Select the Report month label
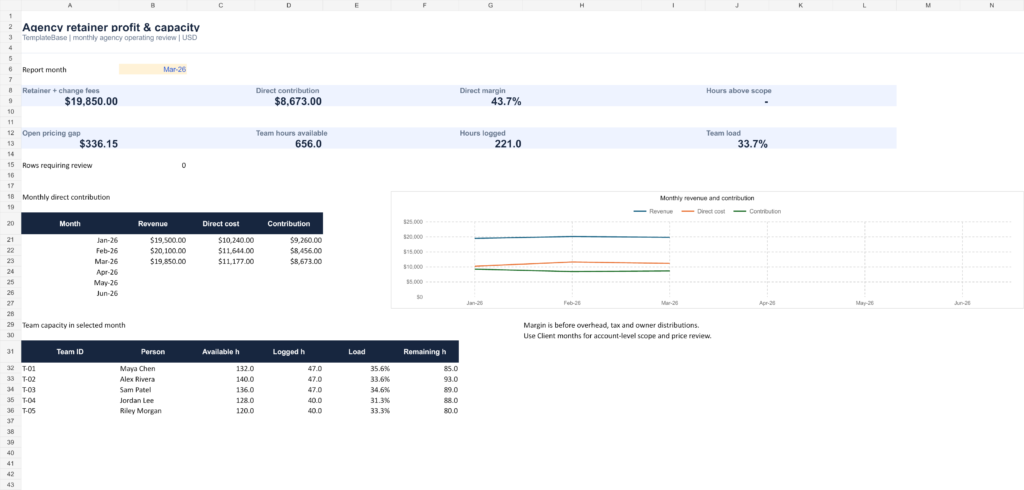Screen dimensions: 1024x490 point(44,69)
